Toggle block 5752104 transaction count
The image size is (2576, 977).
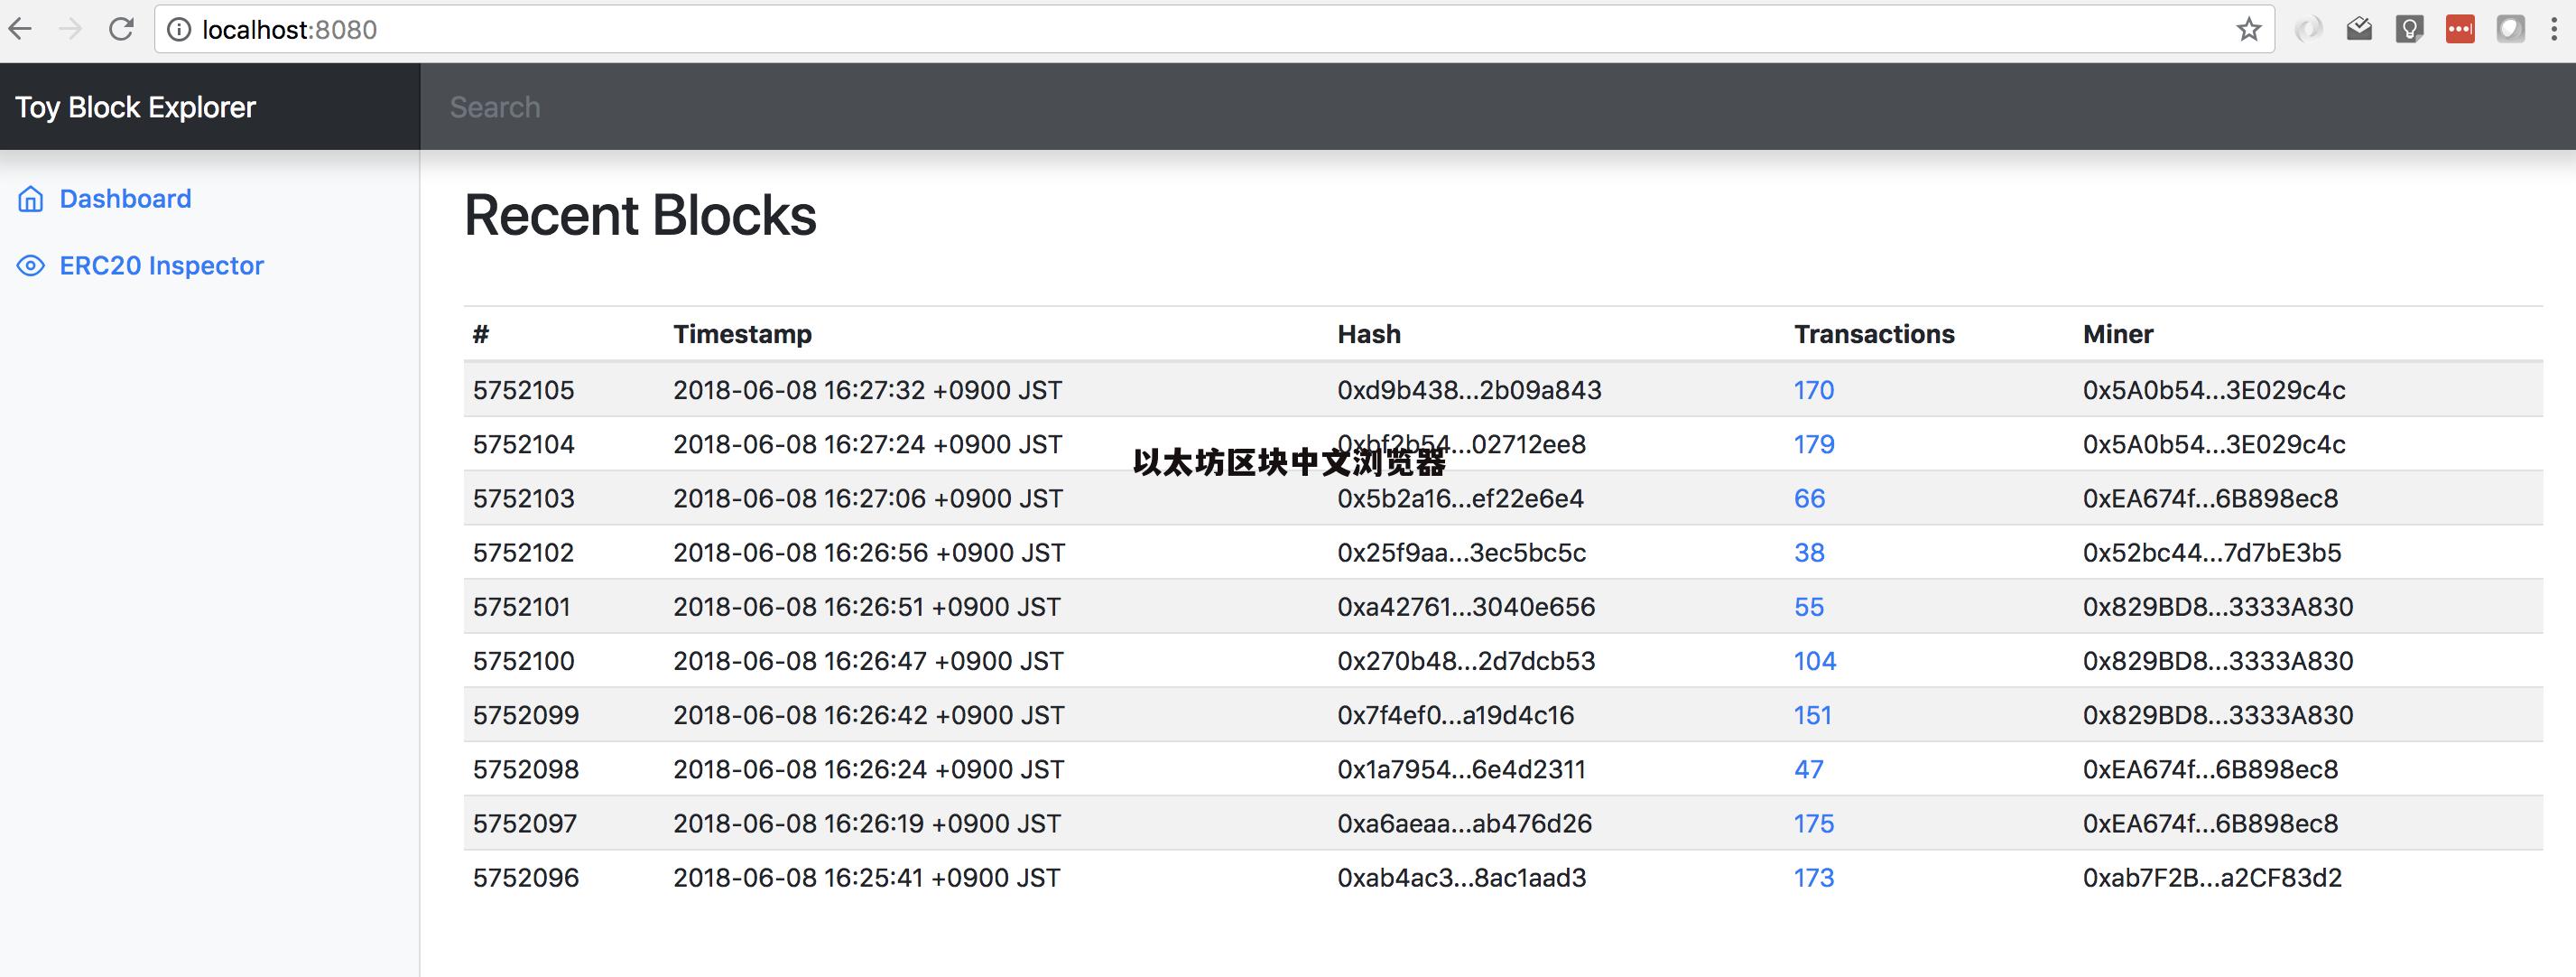pyautogui.click(x=1815, y=444)
